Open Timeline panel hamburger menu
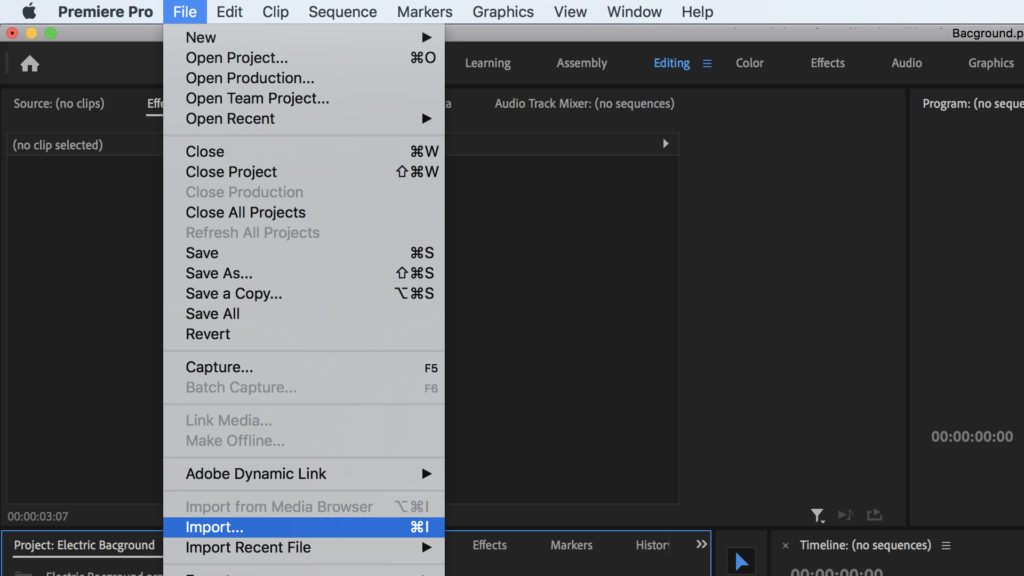 (946, 546)
